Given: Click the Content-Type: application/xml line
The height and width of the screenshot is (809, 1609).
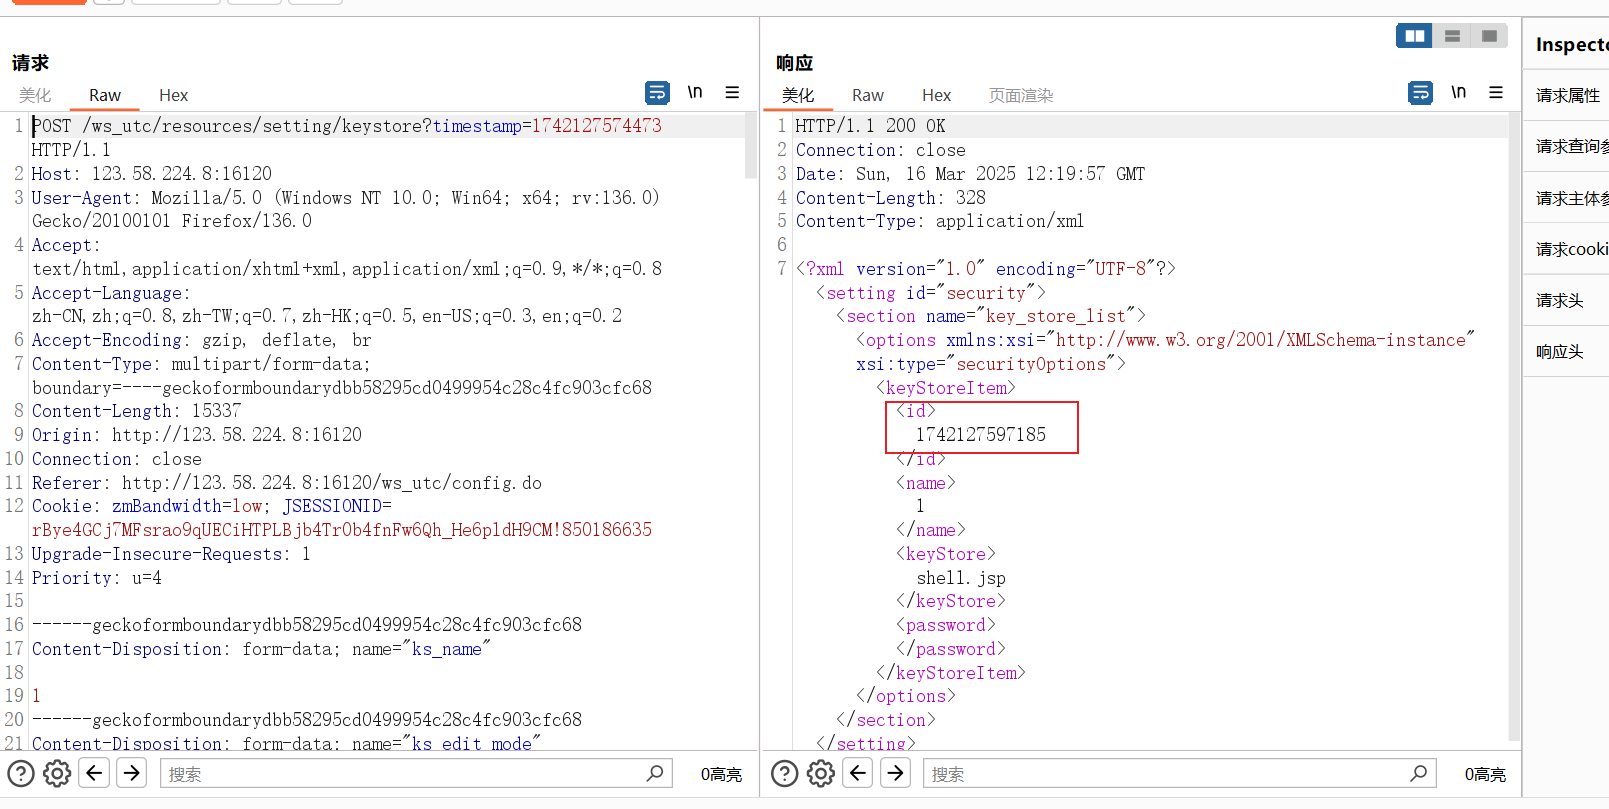Looking at the screenshot, I should pos(940,221).
